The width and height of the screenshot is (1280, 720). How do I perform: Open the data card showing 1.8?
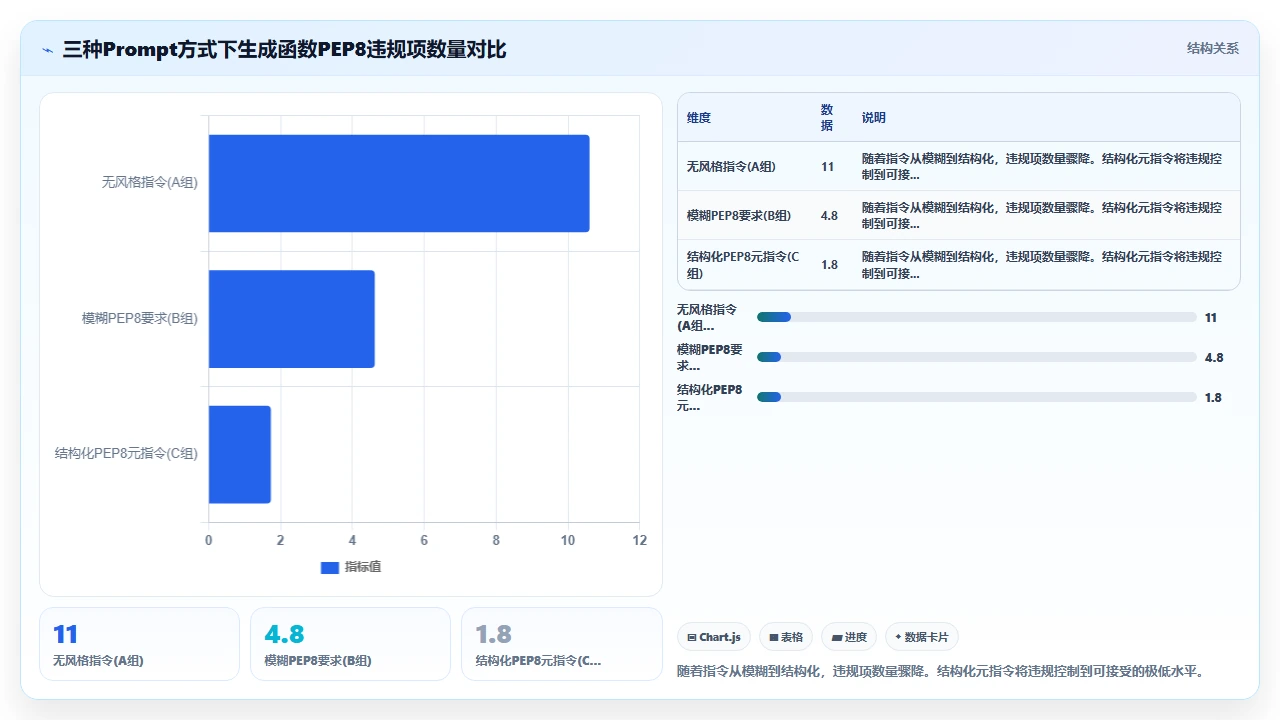pyautogui.click(x=562, y=644)
